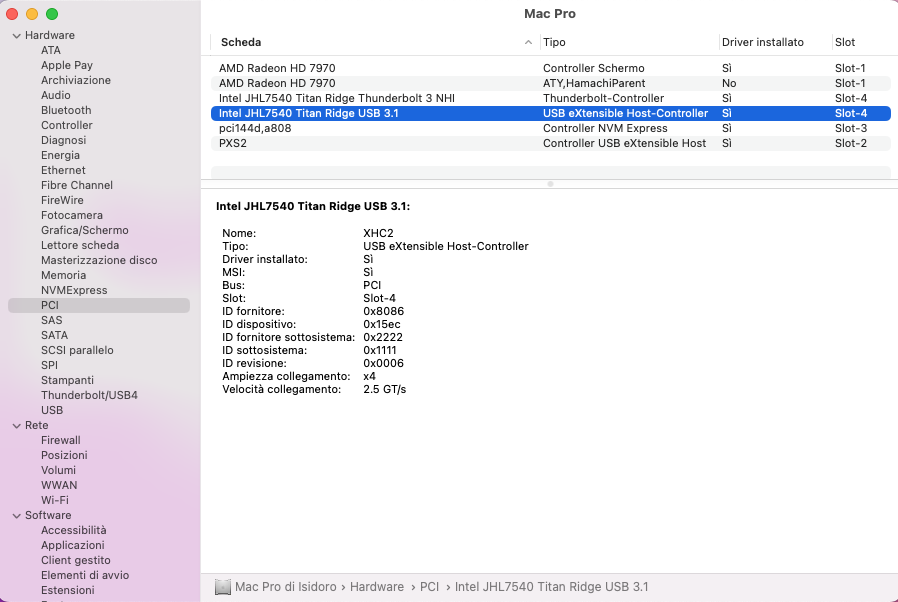The image size is (898, 602).
Task: Open Masterizzazione disco in the sidebar
Action: [x=99, y=260]
